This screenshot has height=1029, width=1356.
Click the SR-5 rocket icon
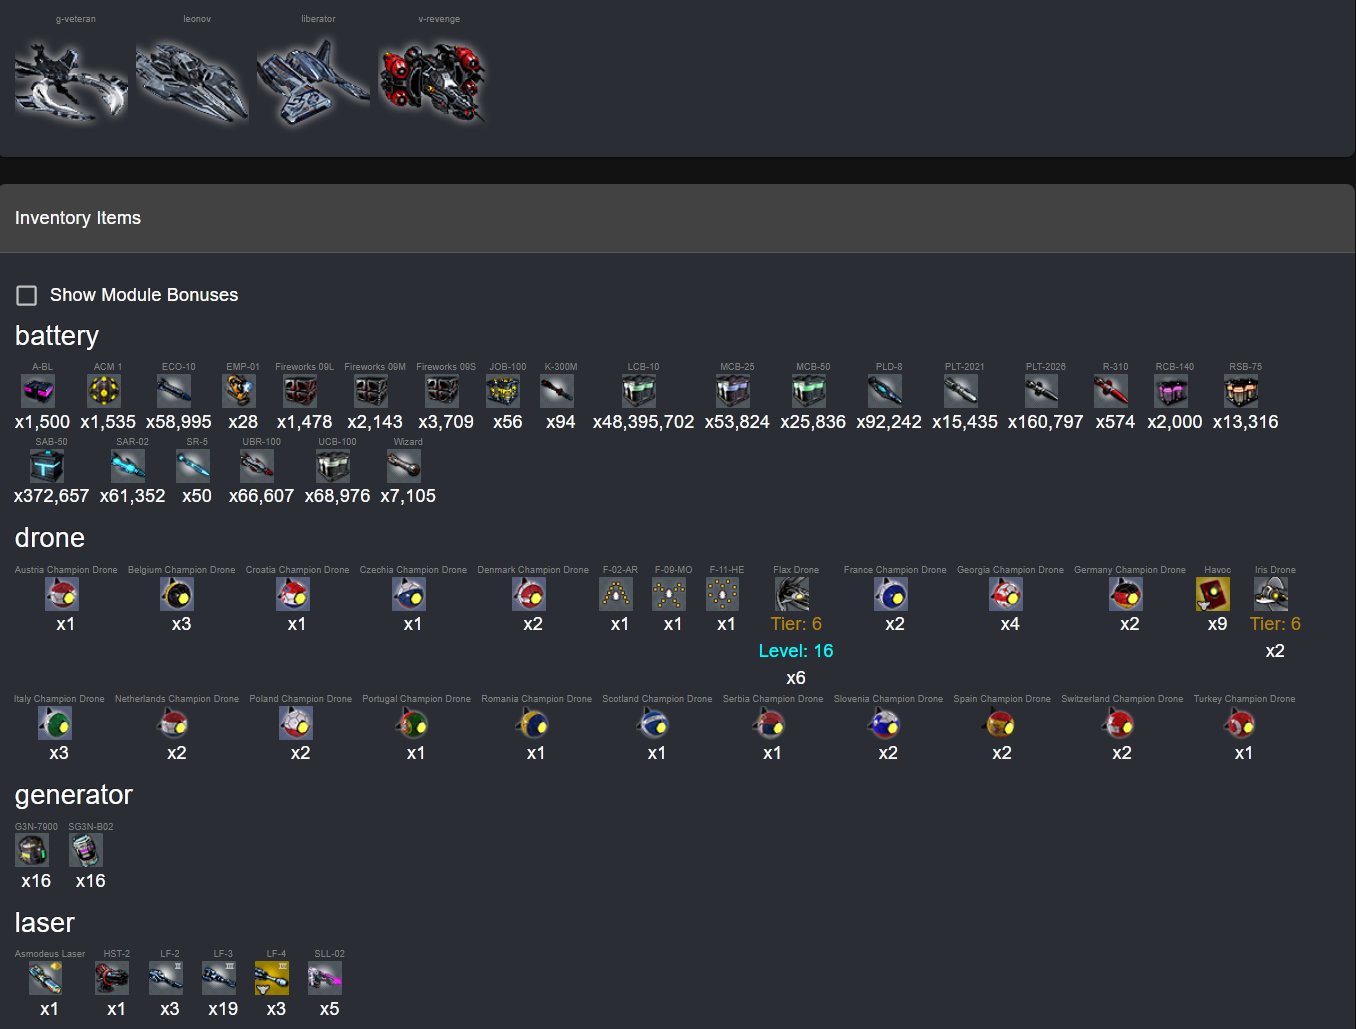(193, 466)
